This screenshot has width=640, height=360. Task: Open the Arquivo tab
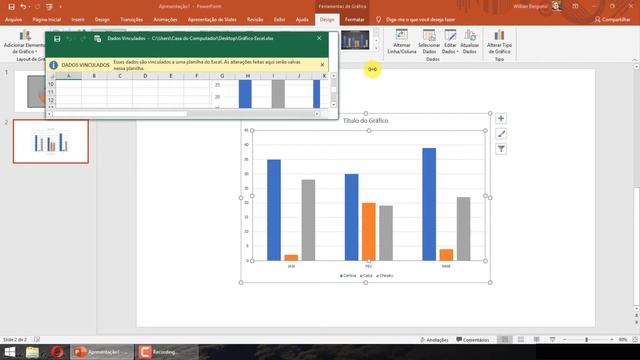13,20
